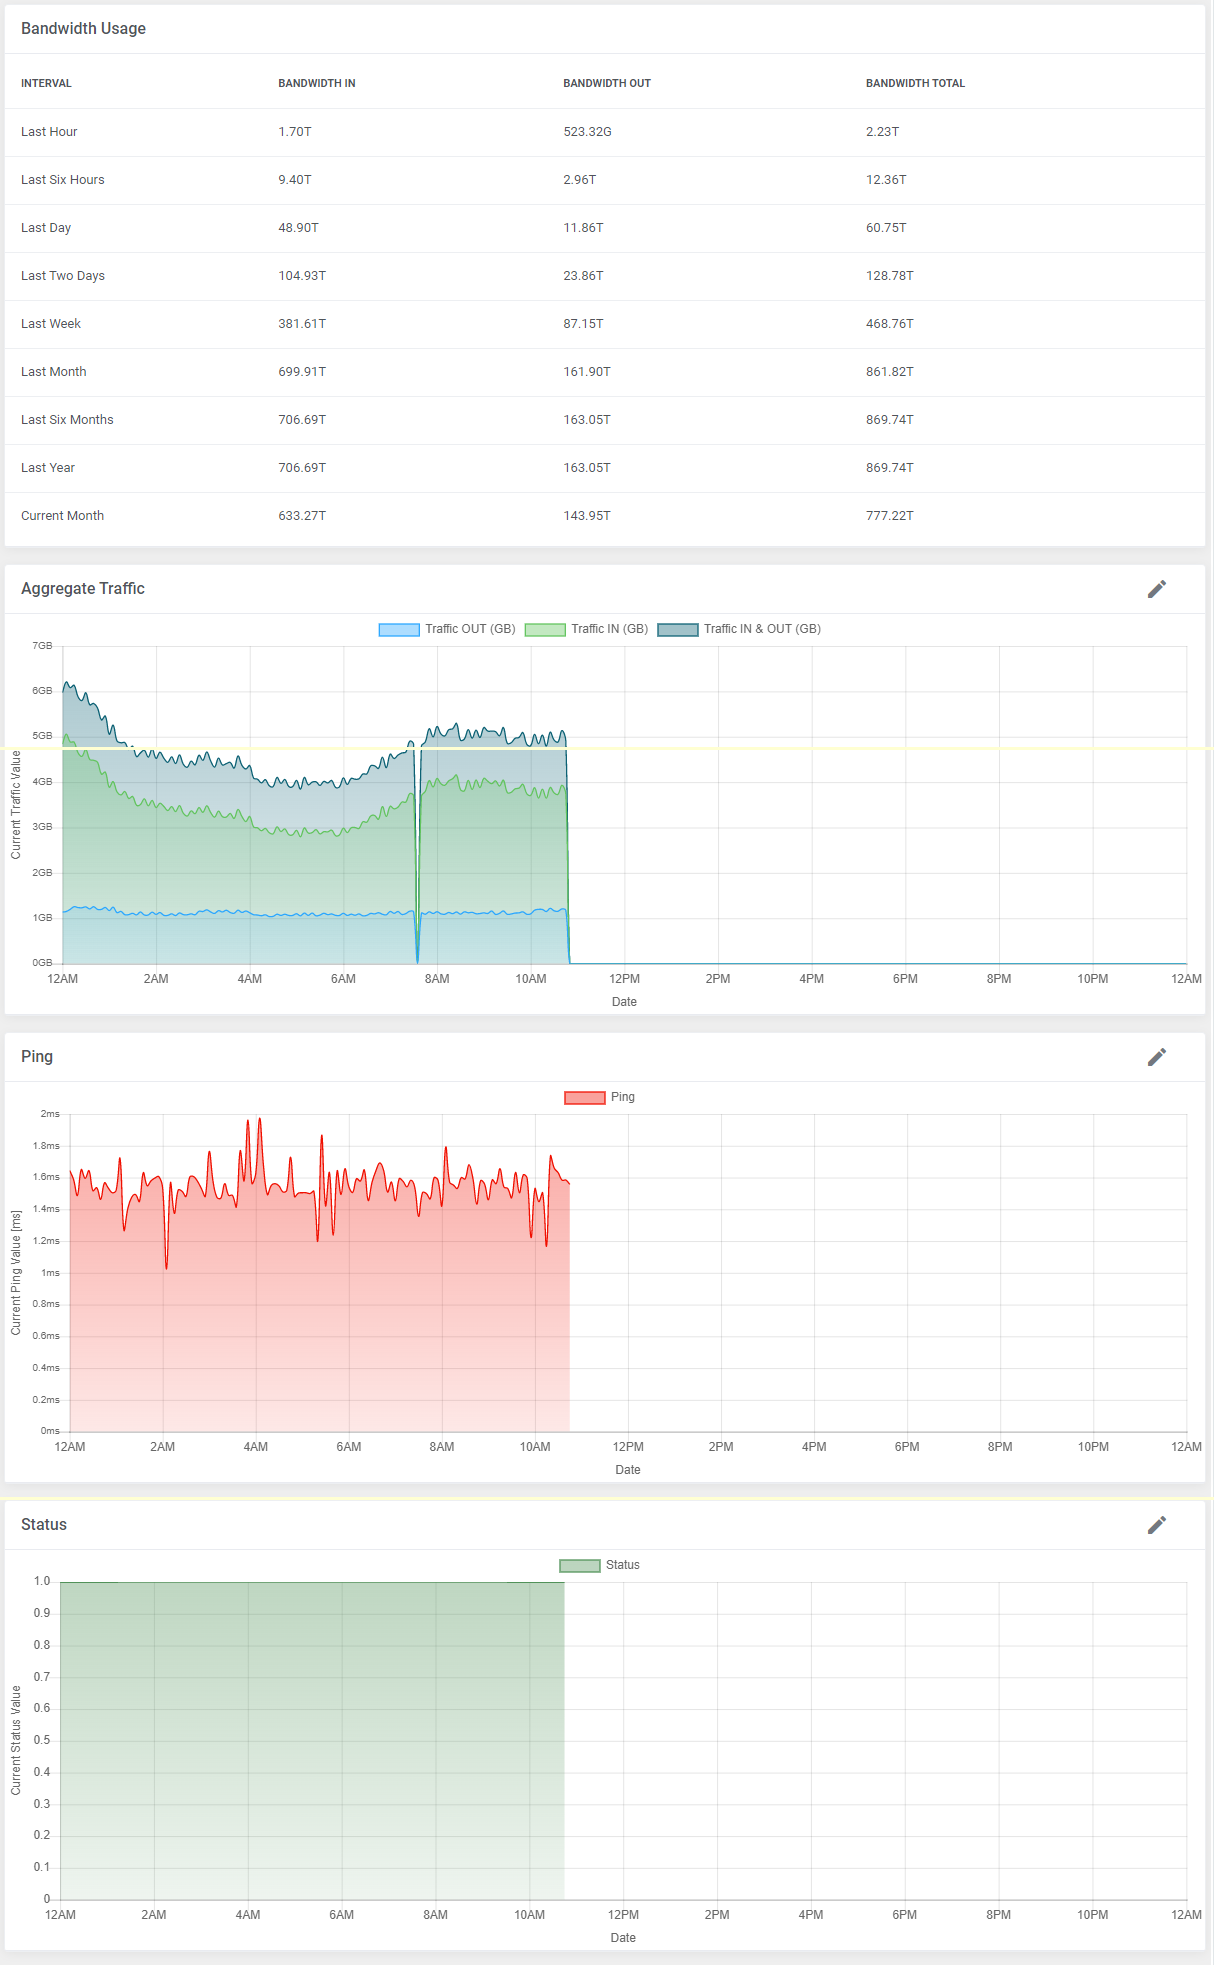This screenshot has height=1965, width=1214.
Task: Click the 'Last Six Hours' row label
Action: pyautogui.click(x=63, y=180)
